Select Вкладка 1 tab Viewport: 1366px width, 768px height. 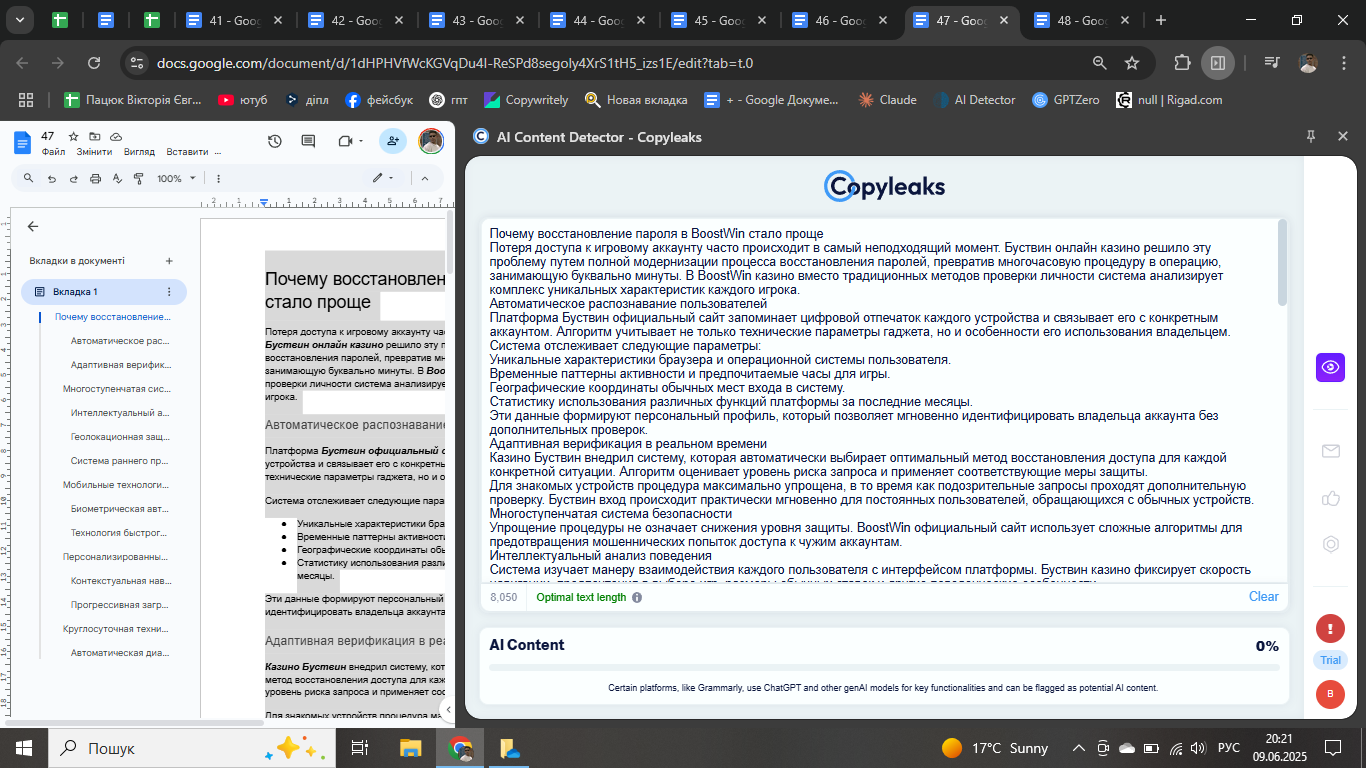tap(104, 292)
